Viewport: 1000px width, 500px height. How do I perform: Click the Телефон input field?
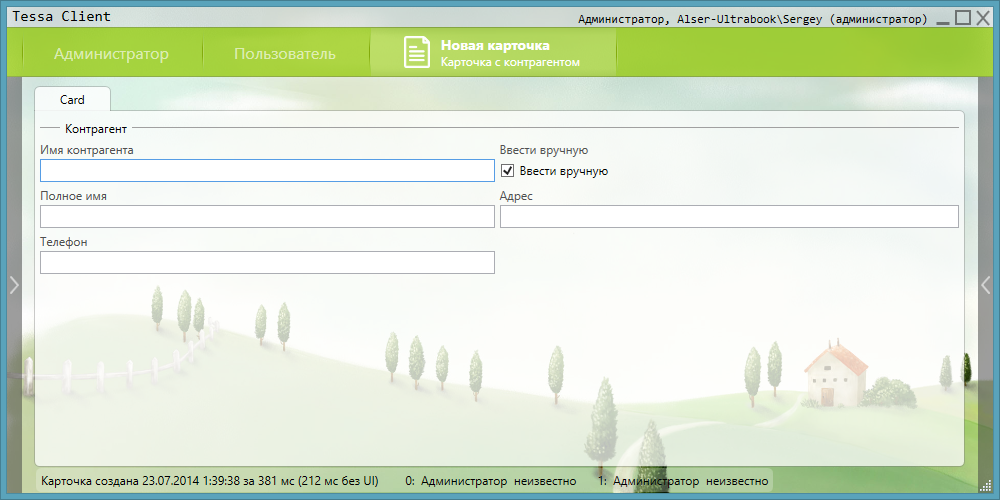(x=267, y=263)
